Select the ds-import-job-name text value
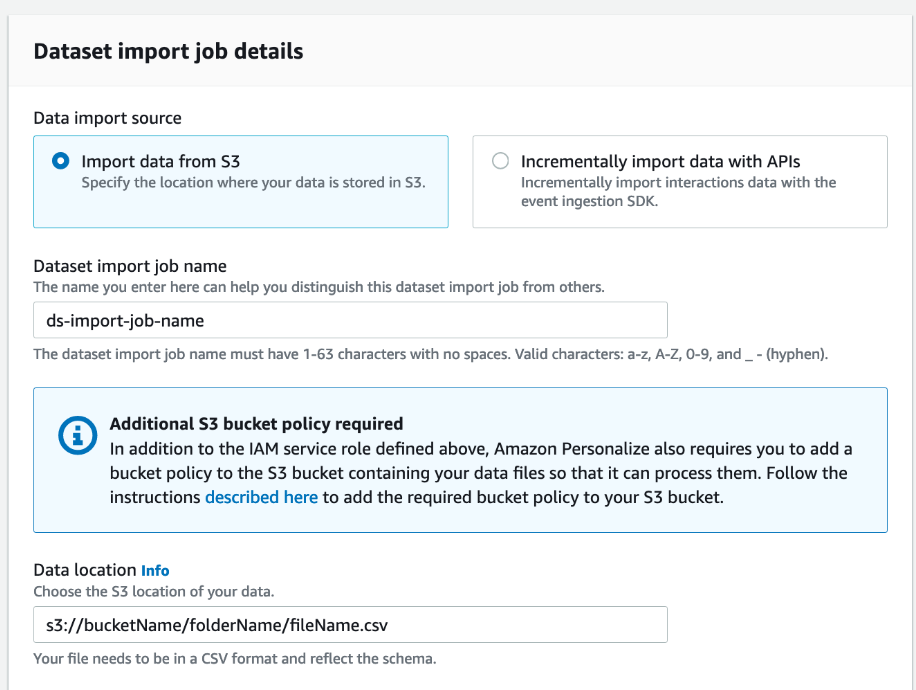This screenshot has width=916, height=690. 119,319
